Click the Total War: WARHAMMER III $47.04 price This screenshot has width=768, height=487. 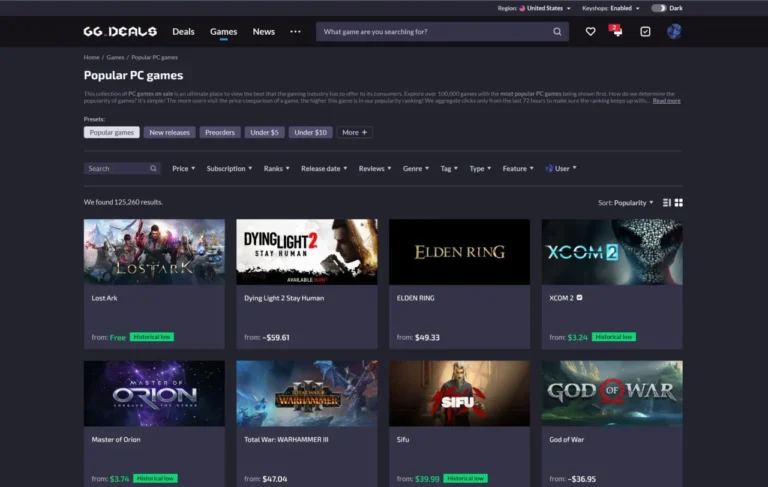pos(275,479)
